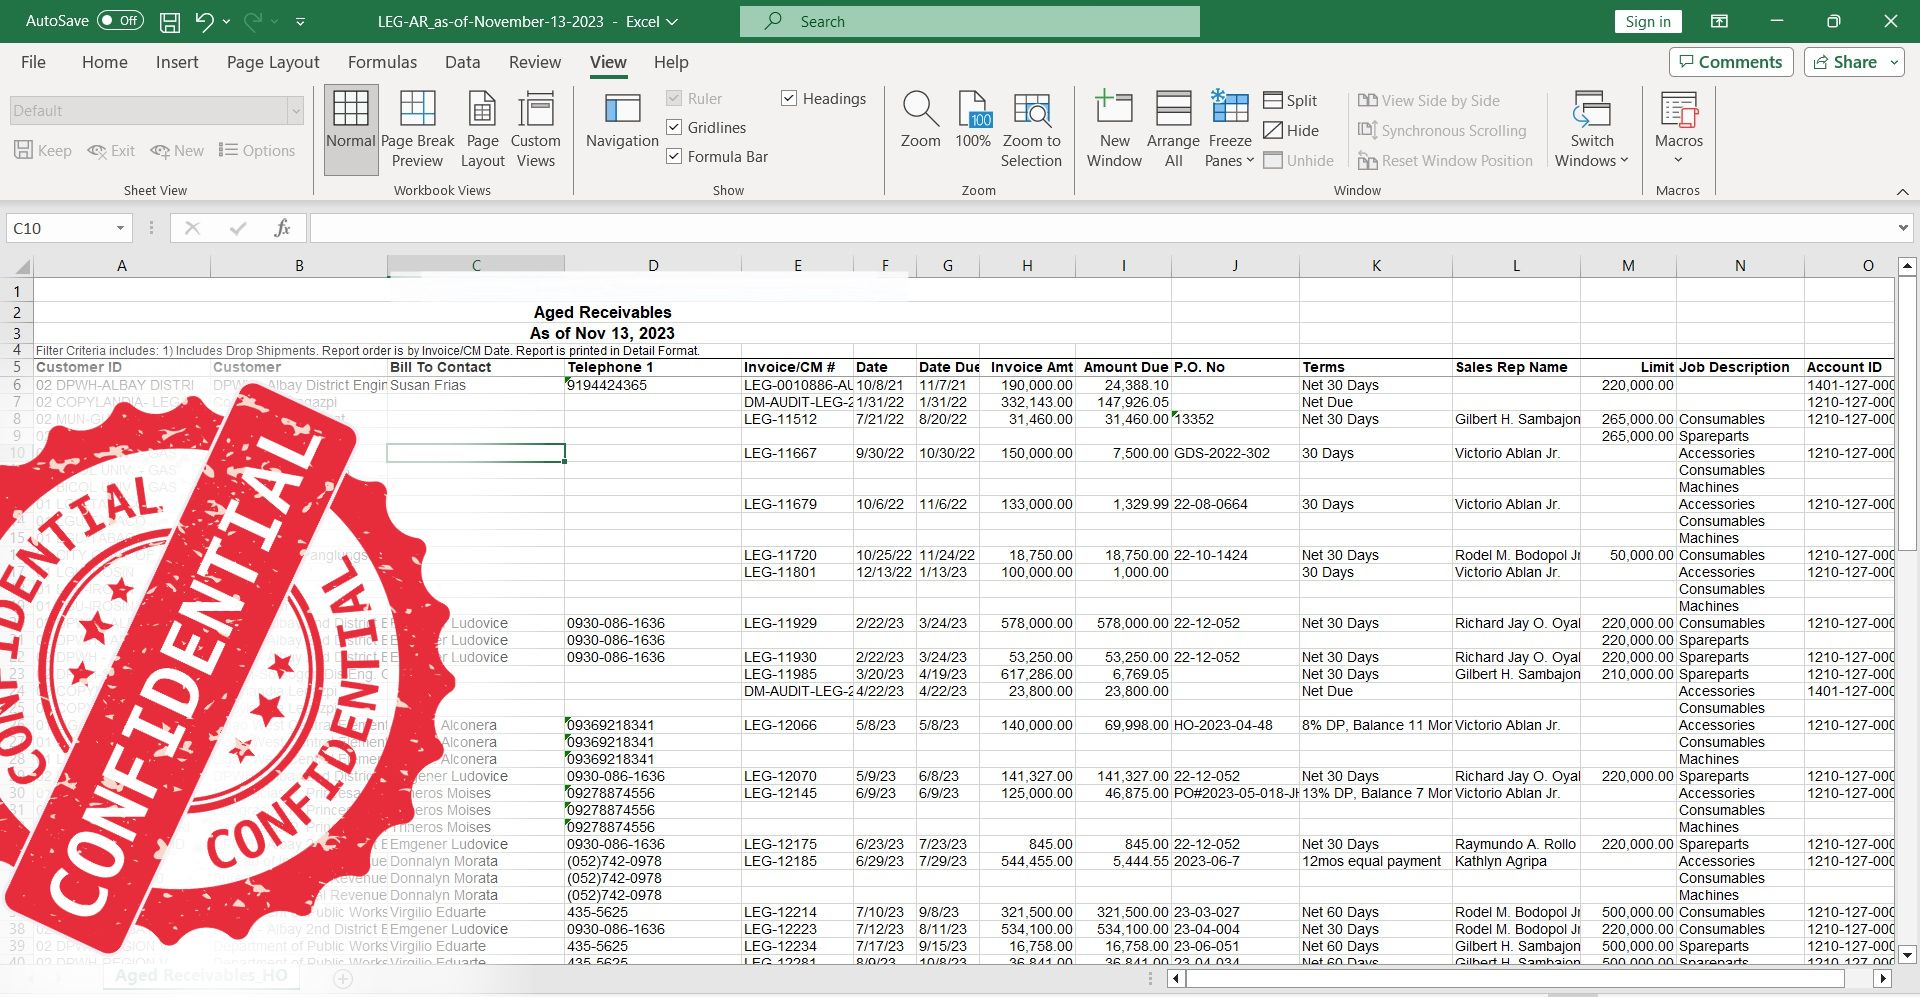Screen dimensions: 1920x997
Task: Click cell with invoice LEG-11667
Action: pos(797,453)
